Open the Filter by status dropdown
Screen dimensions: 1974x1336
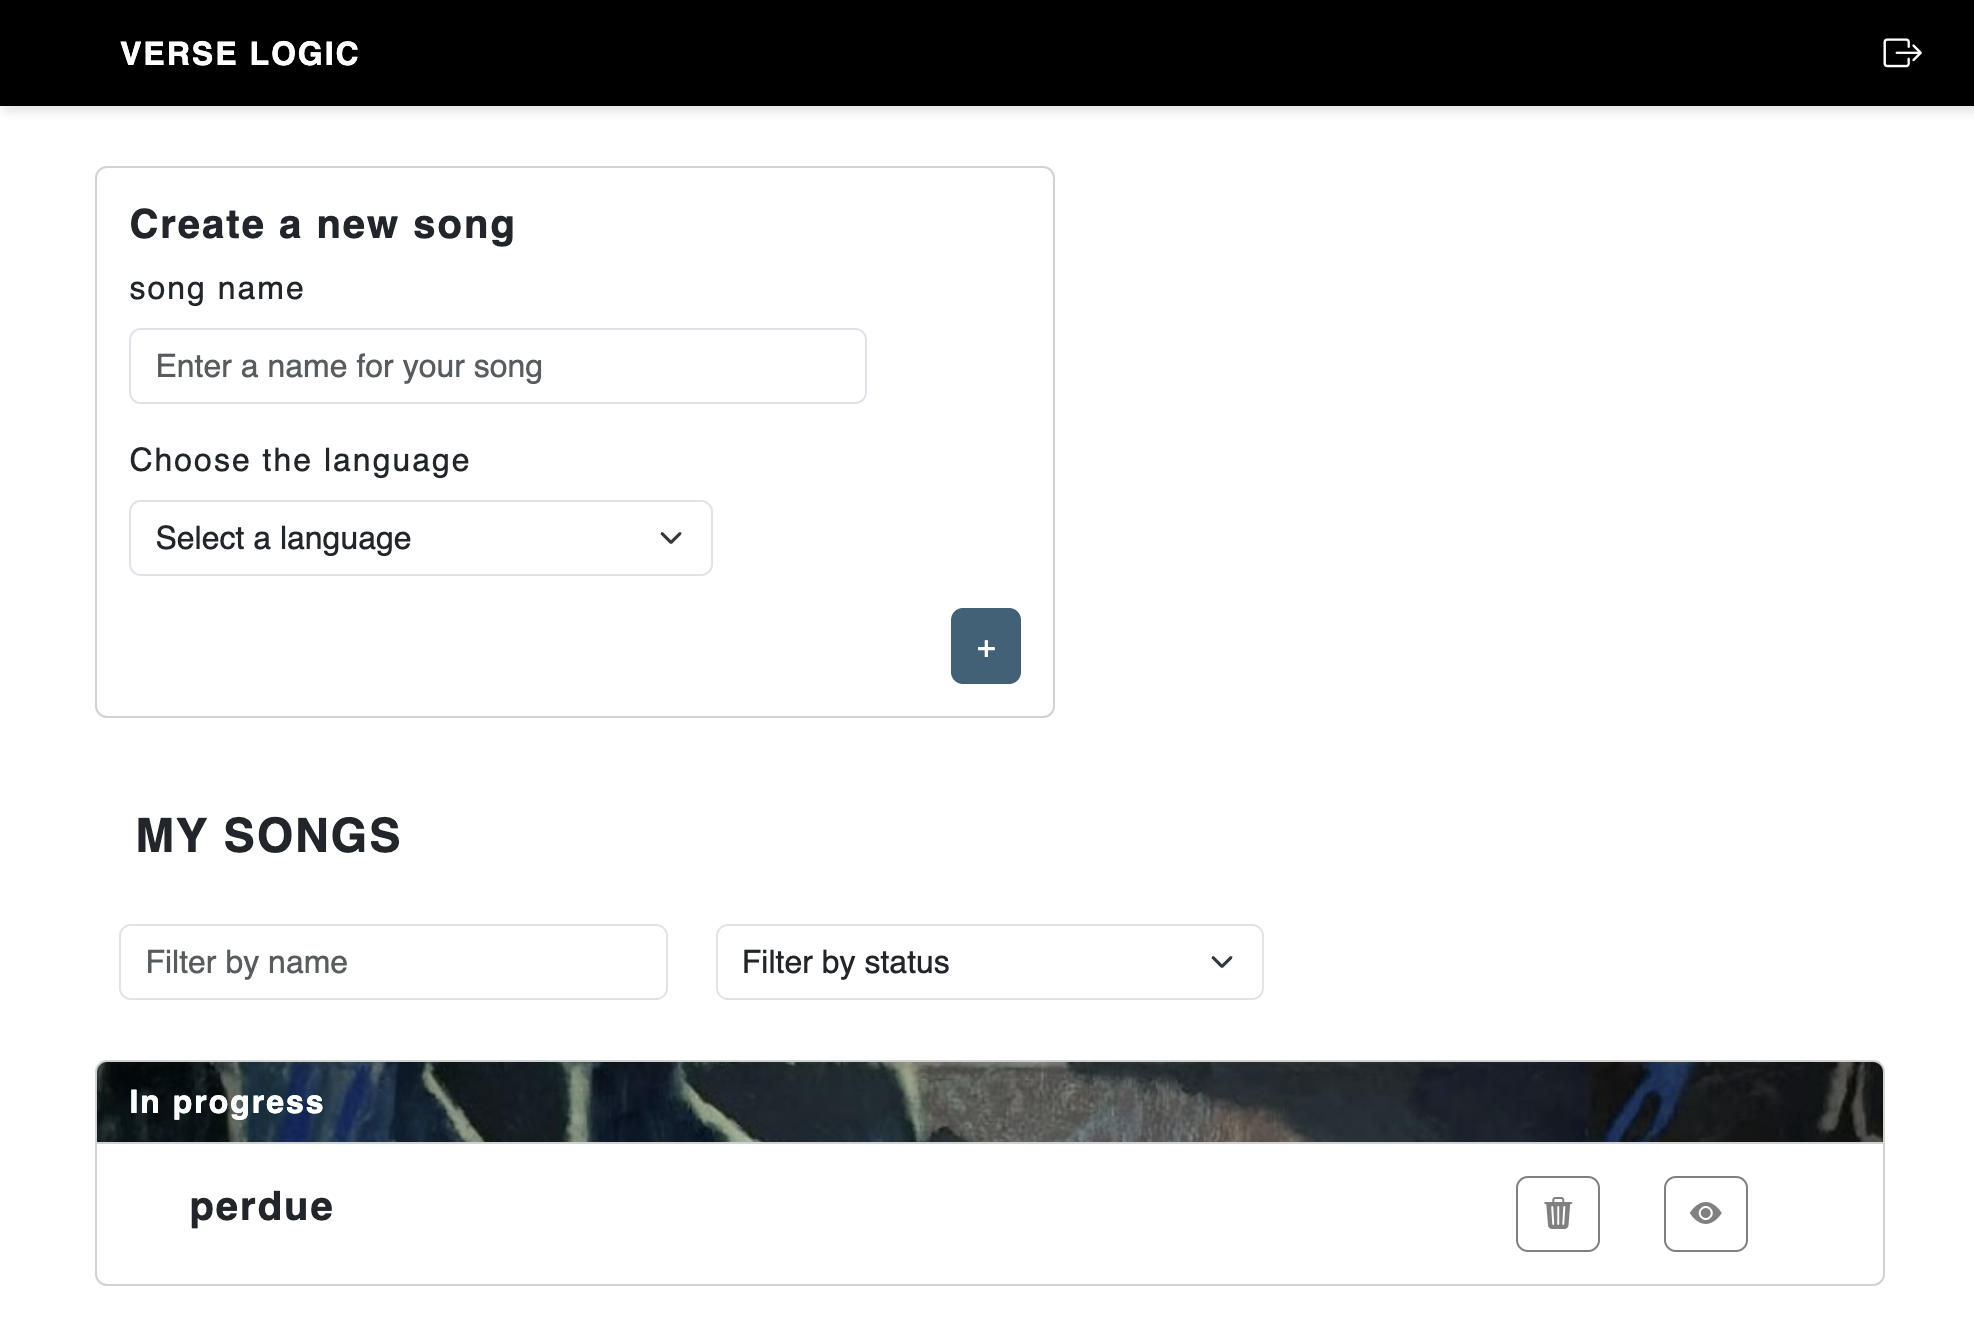989,962
